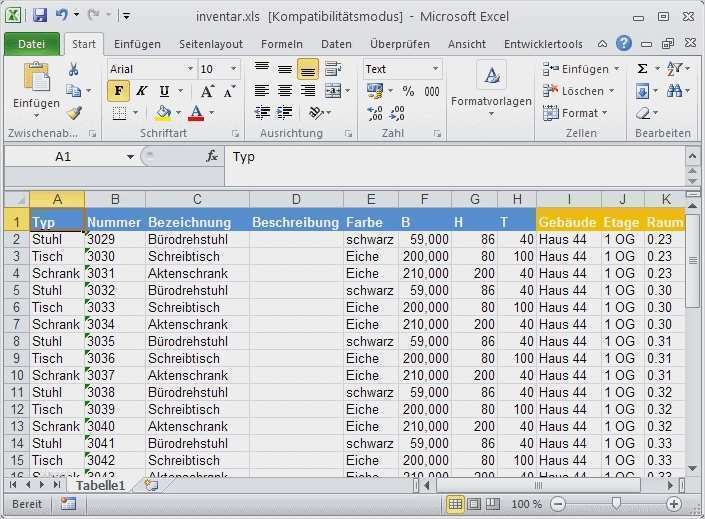Apply the yellow fill color bucket
This screenshot has width=705, height=519.
[x=163, y=113]
